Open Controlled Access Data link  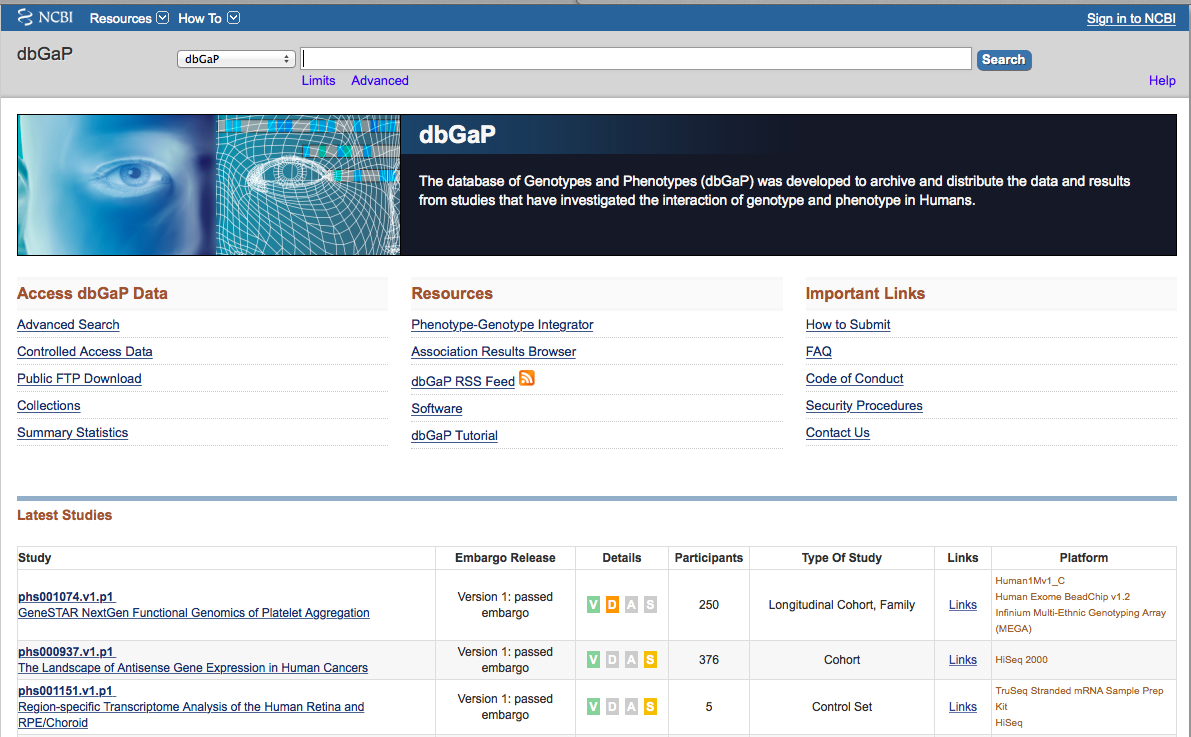pyautogui.click(x=85, y=352)
